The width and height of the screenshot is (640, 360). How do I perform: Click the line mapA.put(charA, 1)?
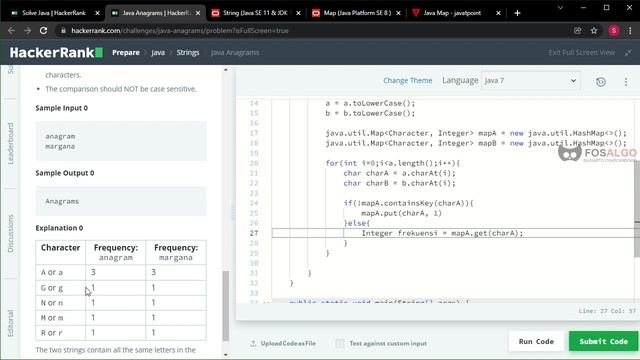click(401, 213)
